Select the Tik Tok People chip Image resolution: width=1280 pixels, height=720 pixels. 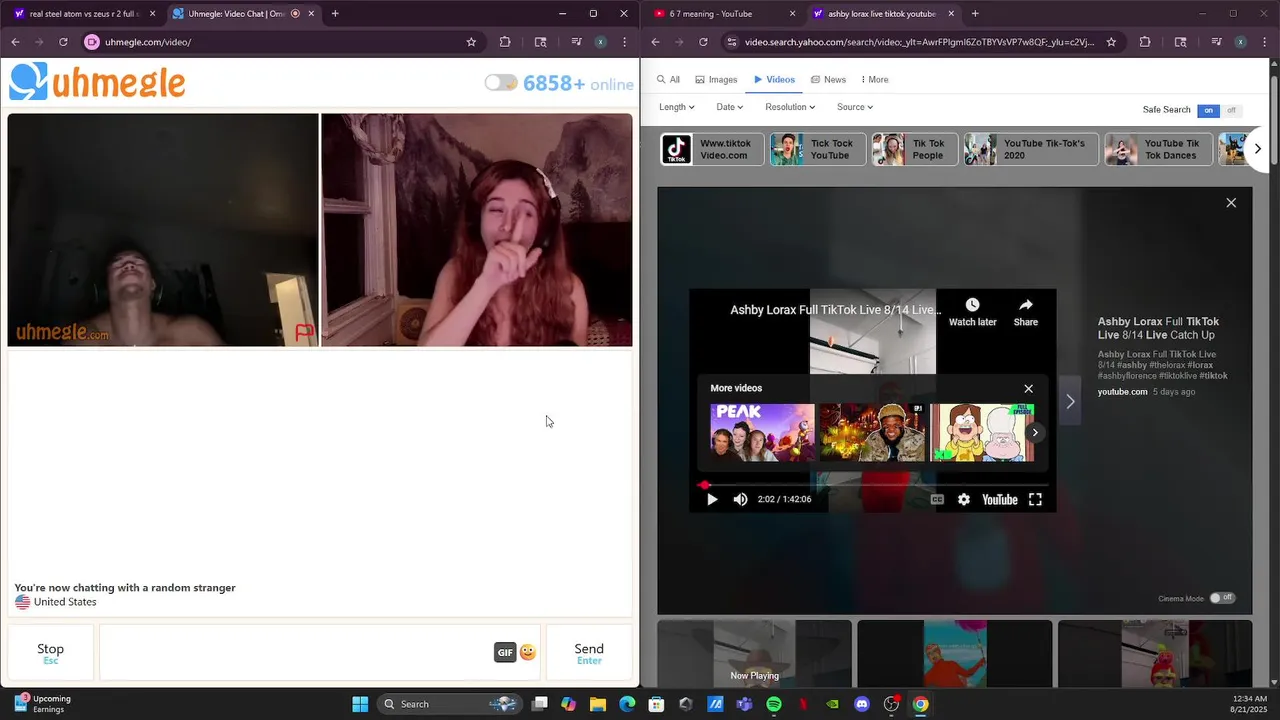pyautogui.click(x=915, y=149)
